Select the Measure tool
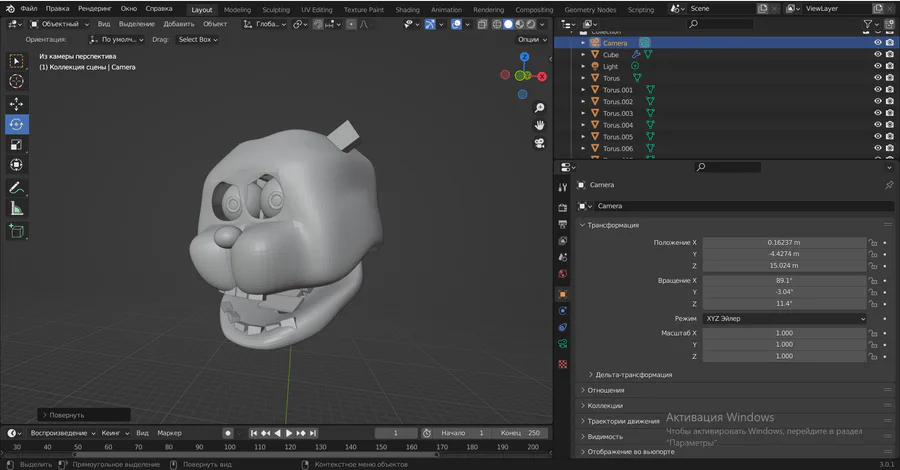Image resolution: width=900 pixels, height=470 pixels. click(x=17, y=208)
